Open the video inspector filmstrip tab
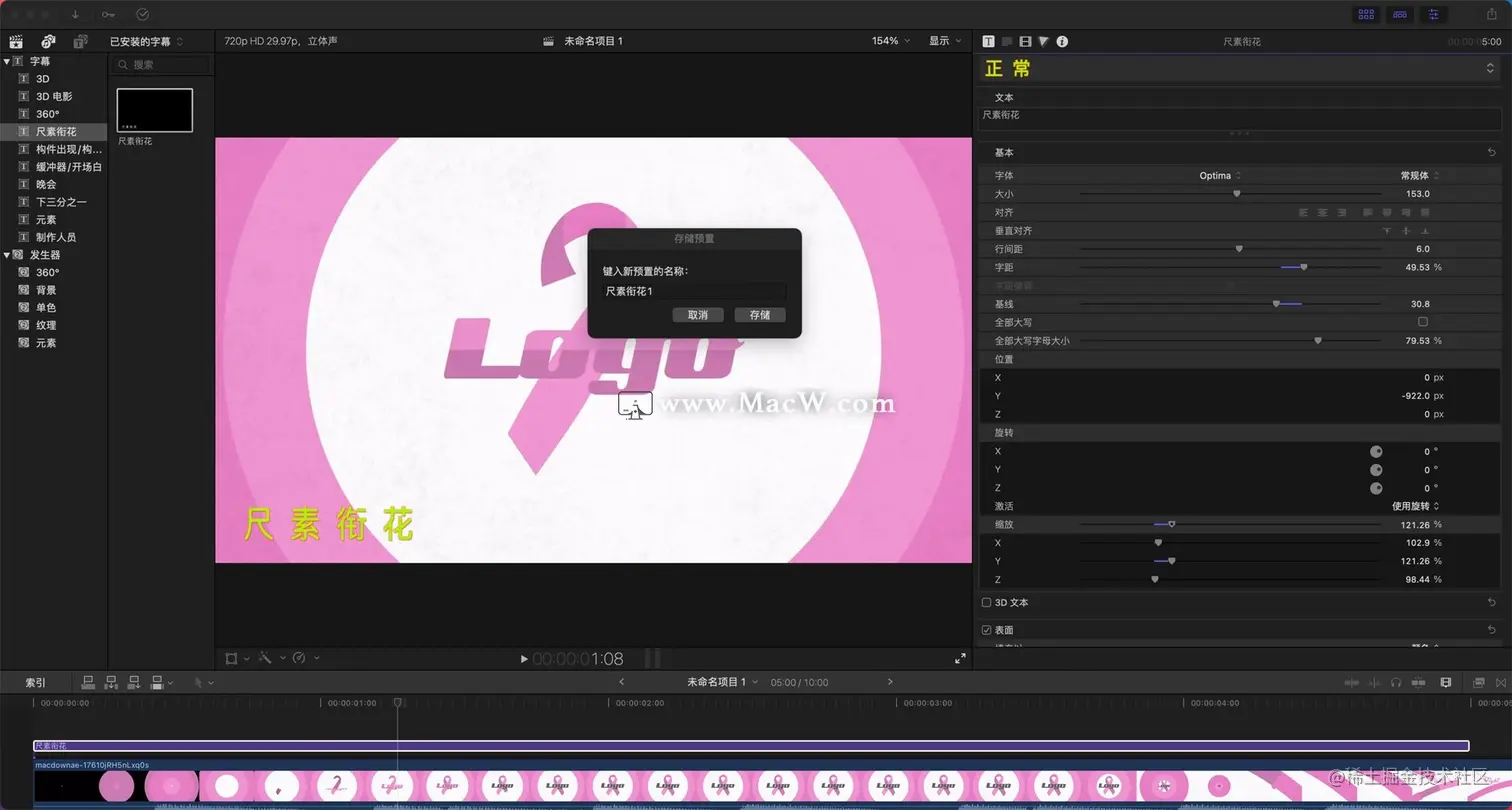The width and height of the screenshot is (1512, 810). pos(1025,41)
